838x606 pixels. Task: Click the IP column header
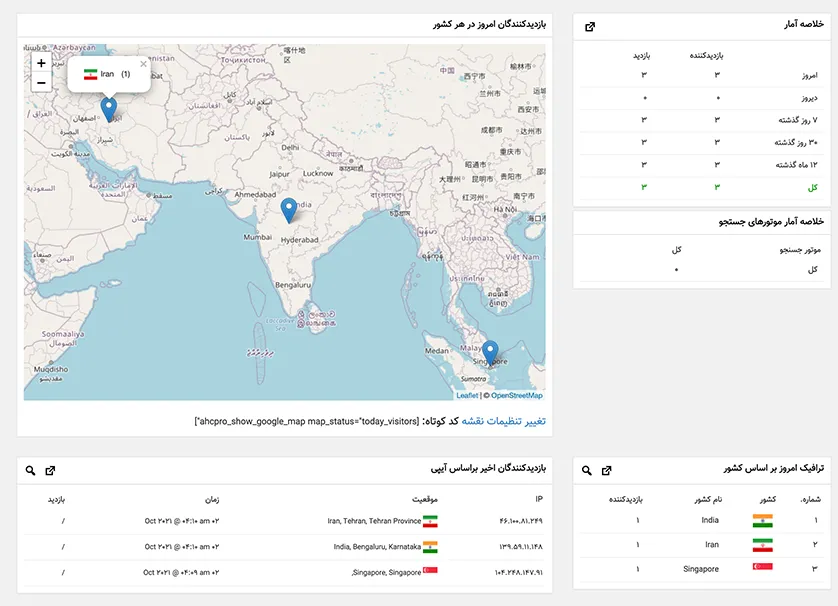(x=539, y=499)
